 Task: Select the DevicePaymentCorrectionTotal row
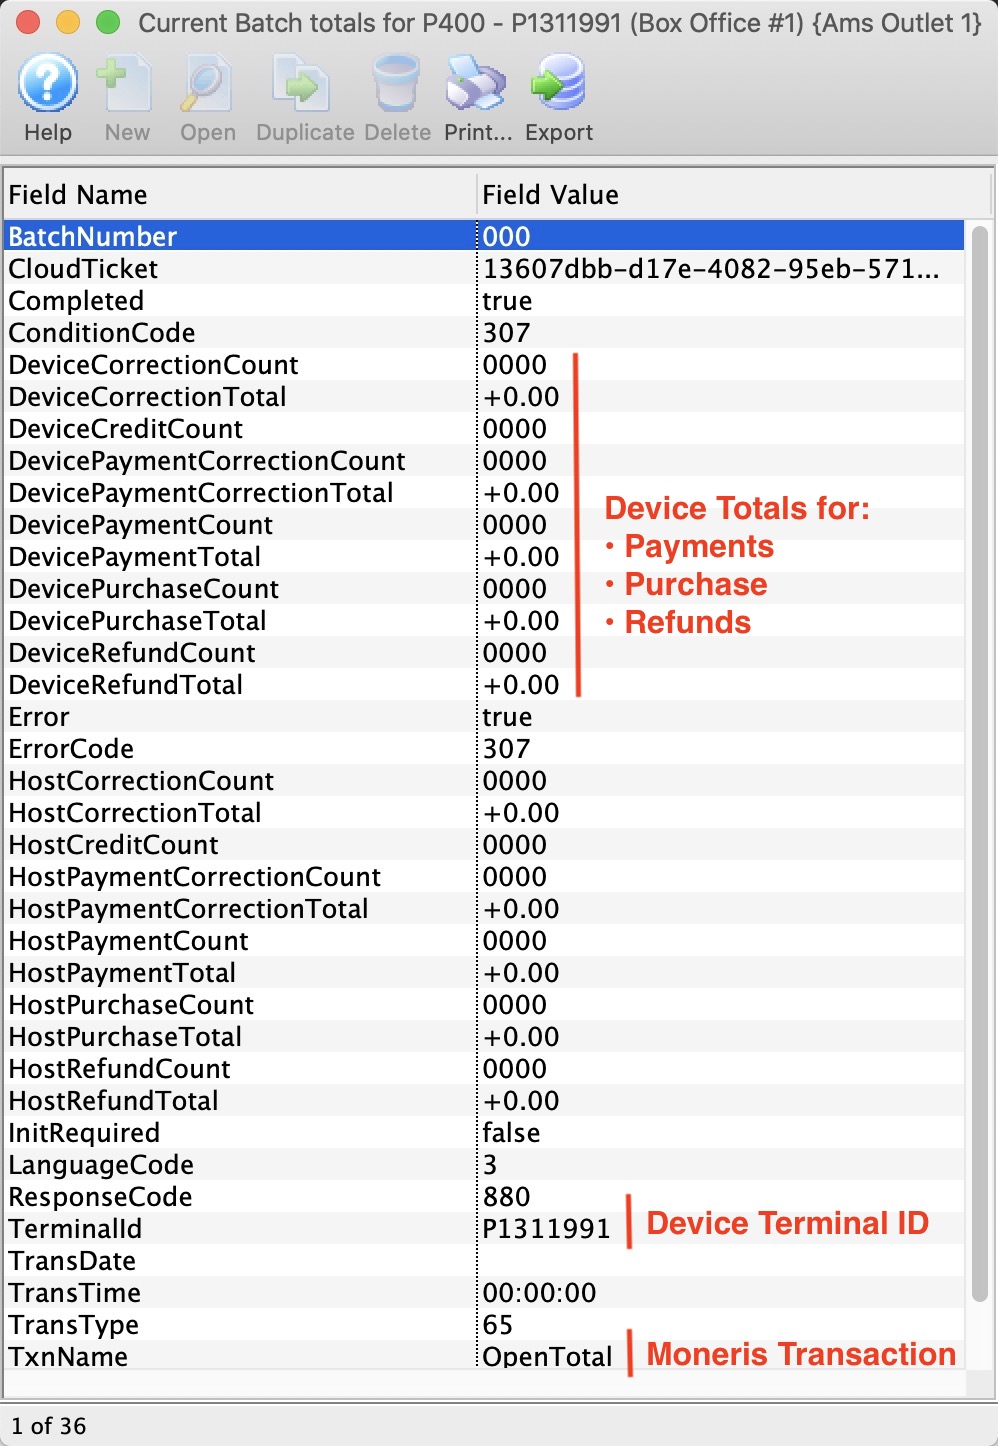(x=484, y=492)
